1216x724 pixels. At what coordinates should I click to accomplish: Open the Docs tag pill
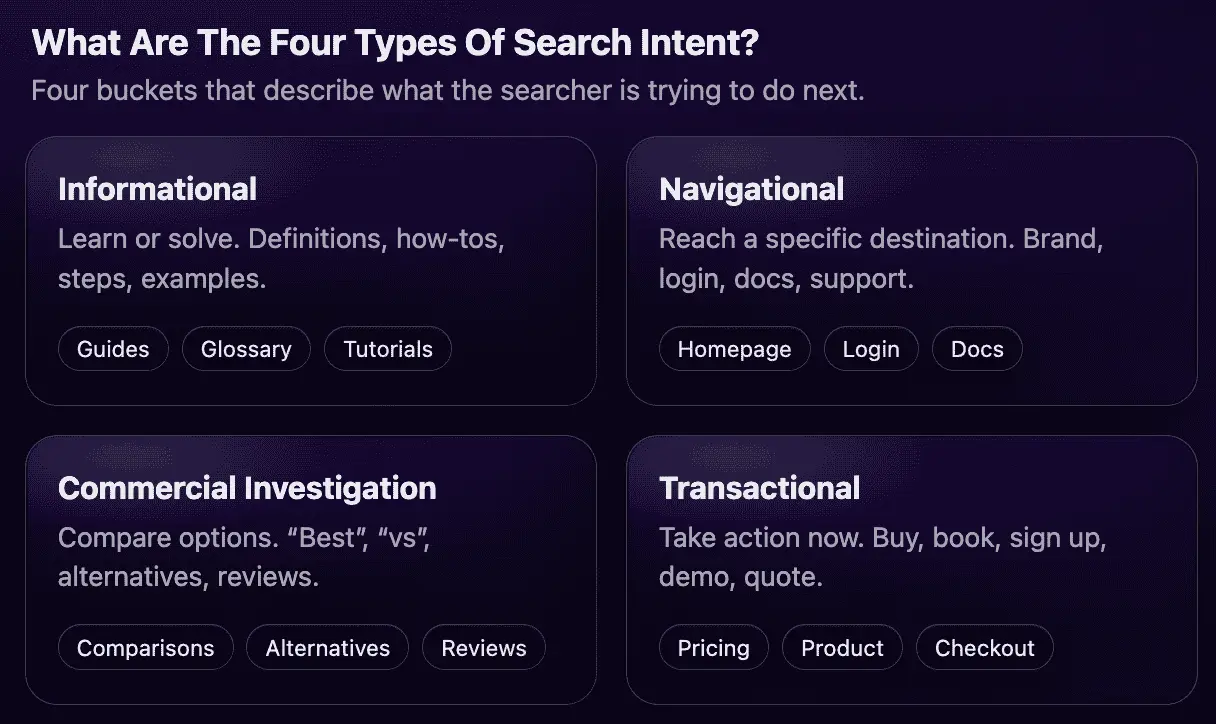click(977, 349)
